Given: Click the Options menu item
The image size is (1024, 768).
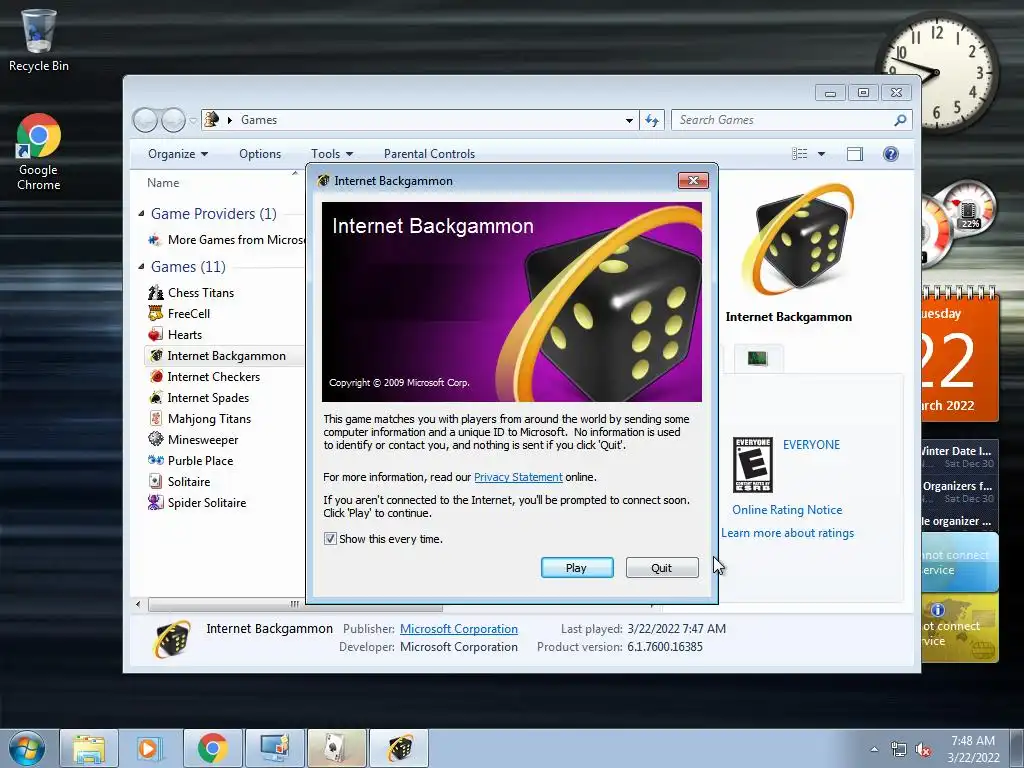Looking at the screenshot, I should [x=260, y=153].
